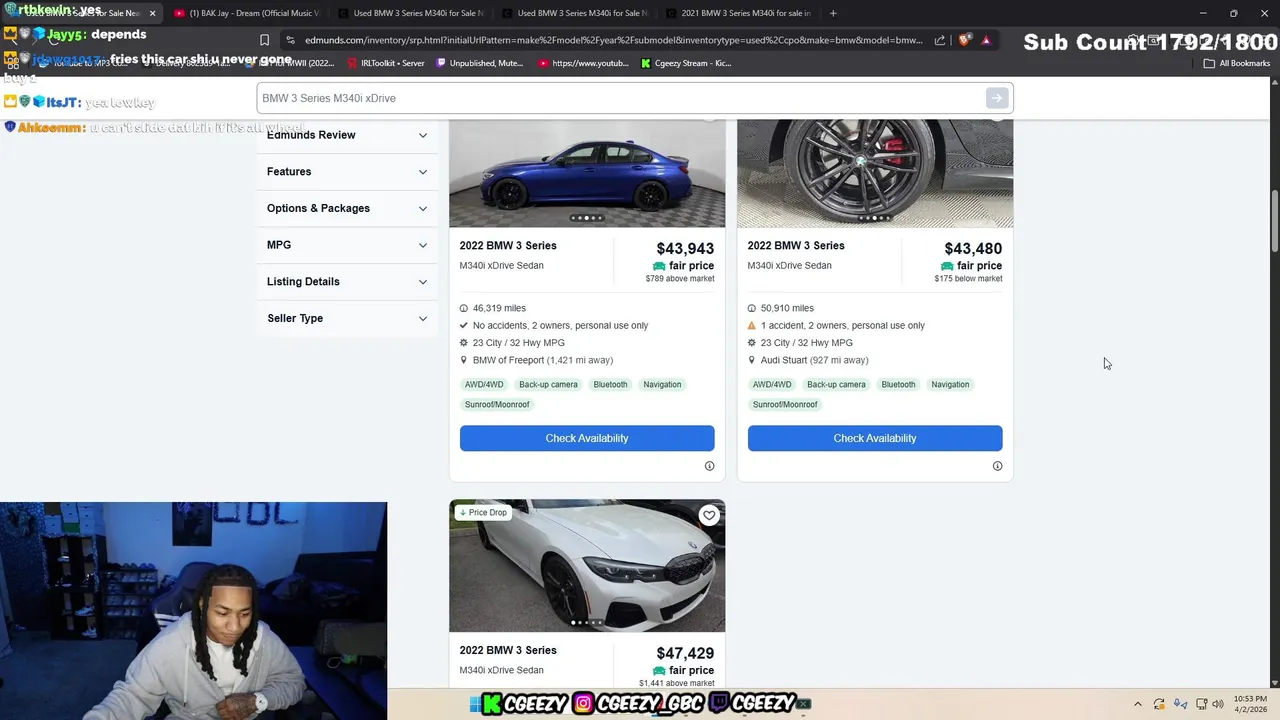1280x720 pixels.
Task: Open the 2022 BMW 3 Series title priced $47,429
Action: (x=508, y=651)
